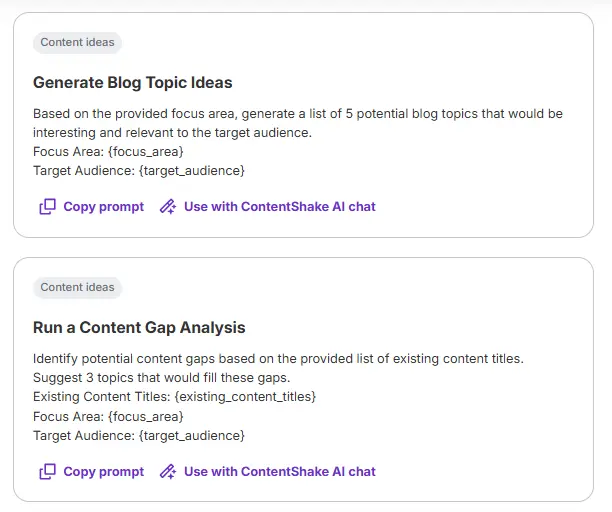This screenshot has height=512, width=612.
Task: Click the copy icon in the Blog Topic Ideas card
Action: click(x=47, y=207)
